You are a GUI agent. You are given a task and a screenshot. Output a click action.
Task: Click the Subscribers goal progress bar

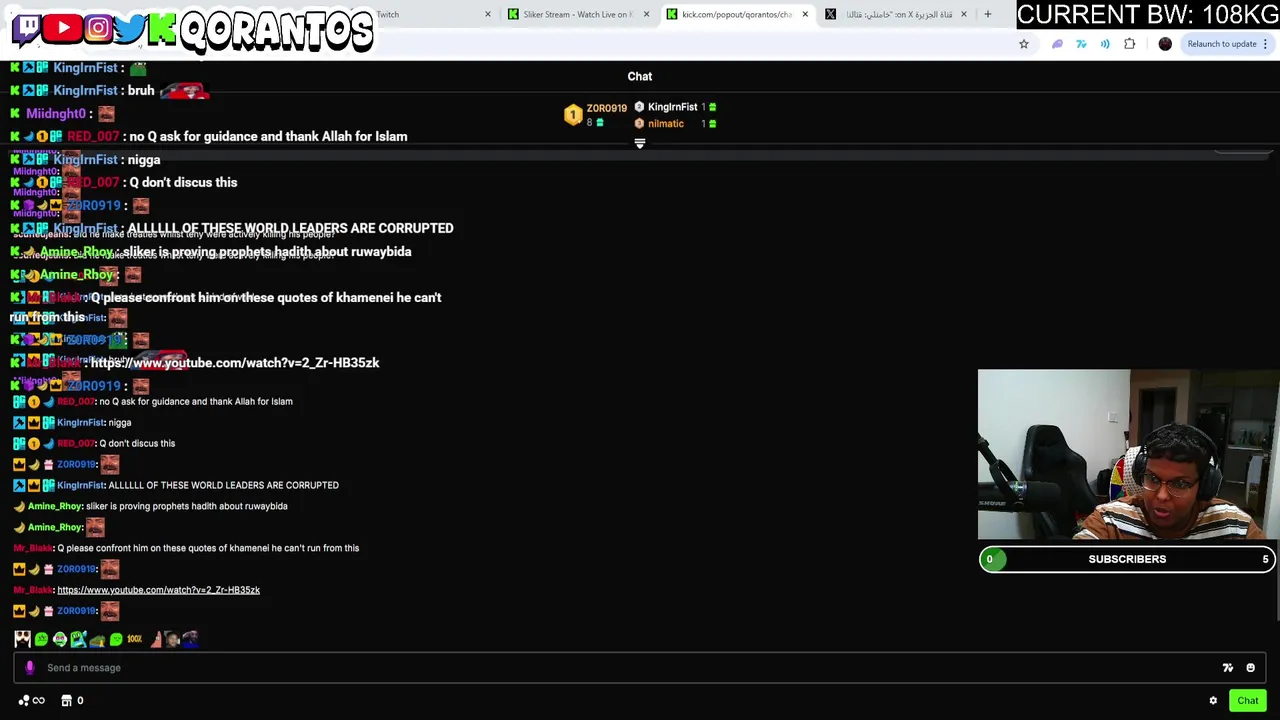pos(1127,559)
